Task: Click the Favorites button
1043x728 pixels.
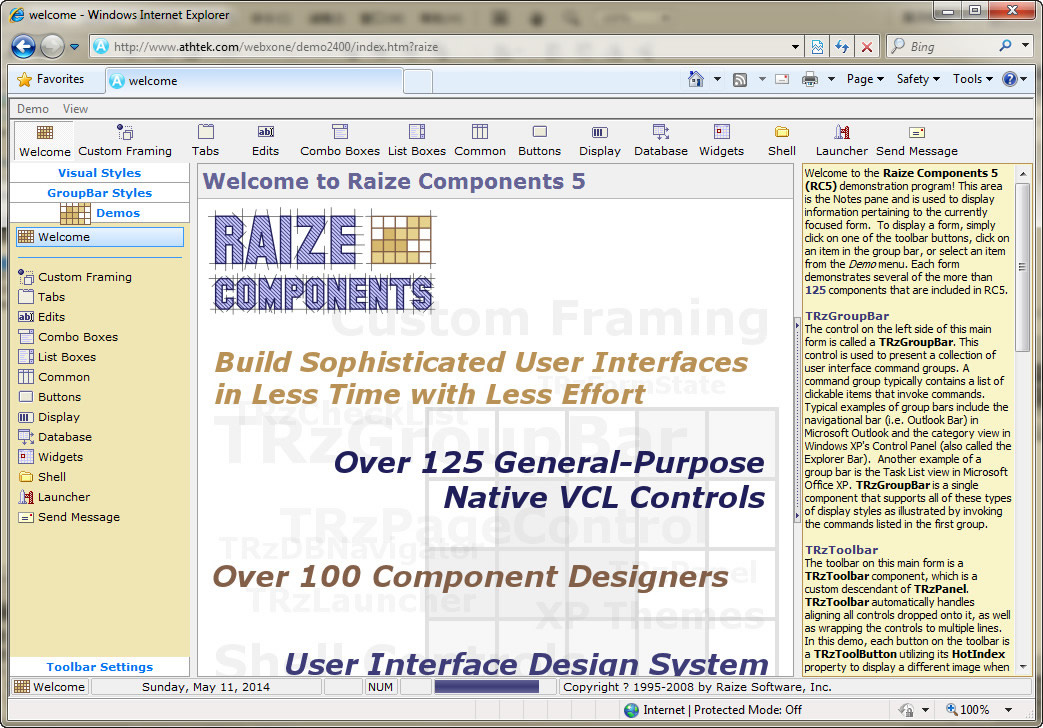Action: click(51, 79)
